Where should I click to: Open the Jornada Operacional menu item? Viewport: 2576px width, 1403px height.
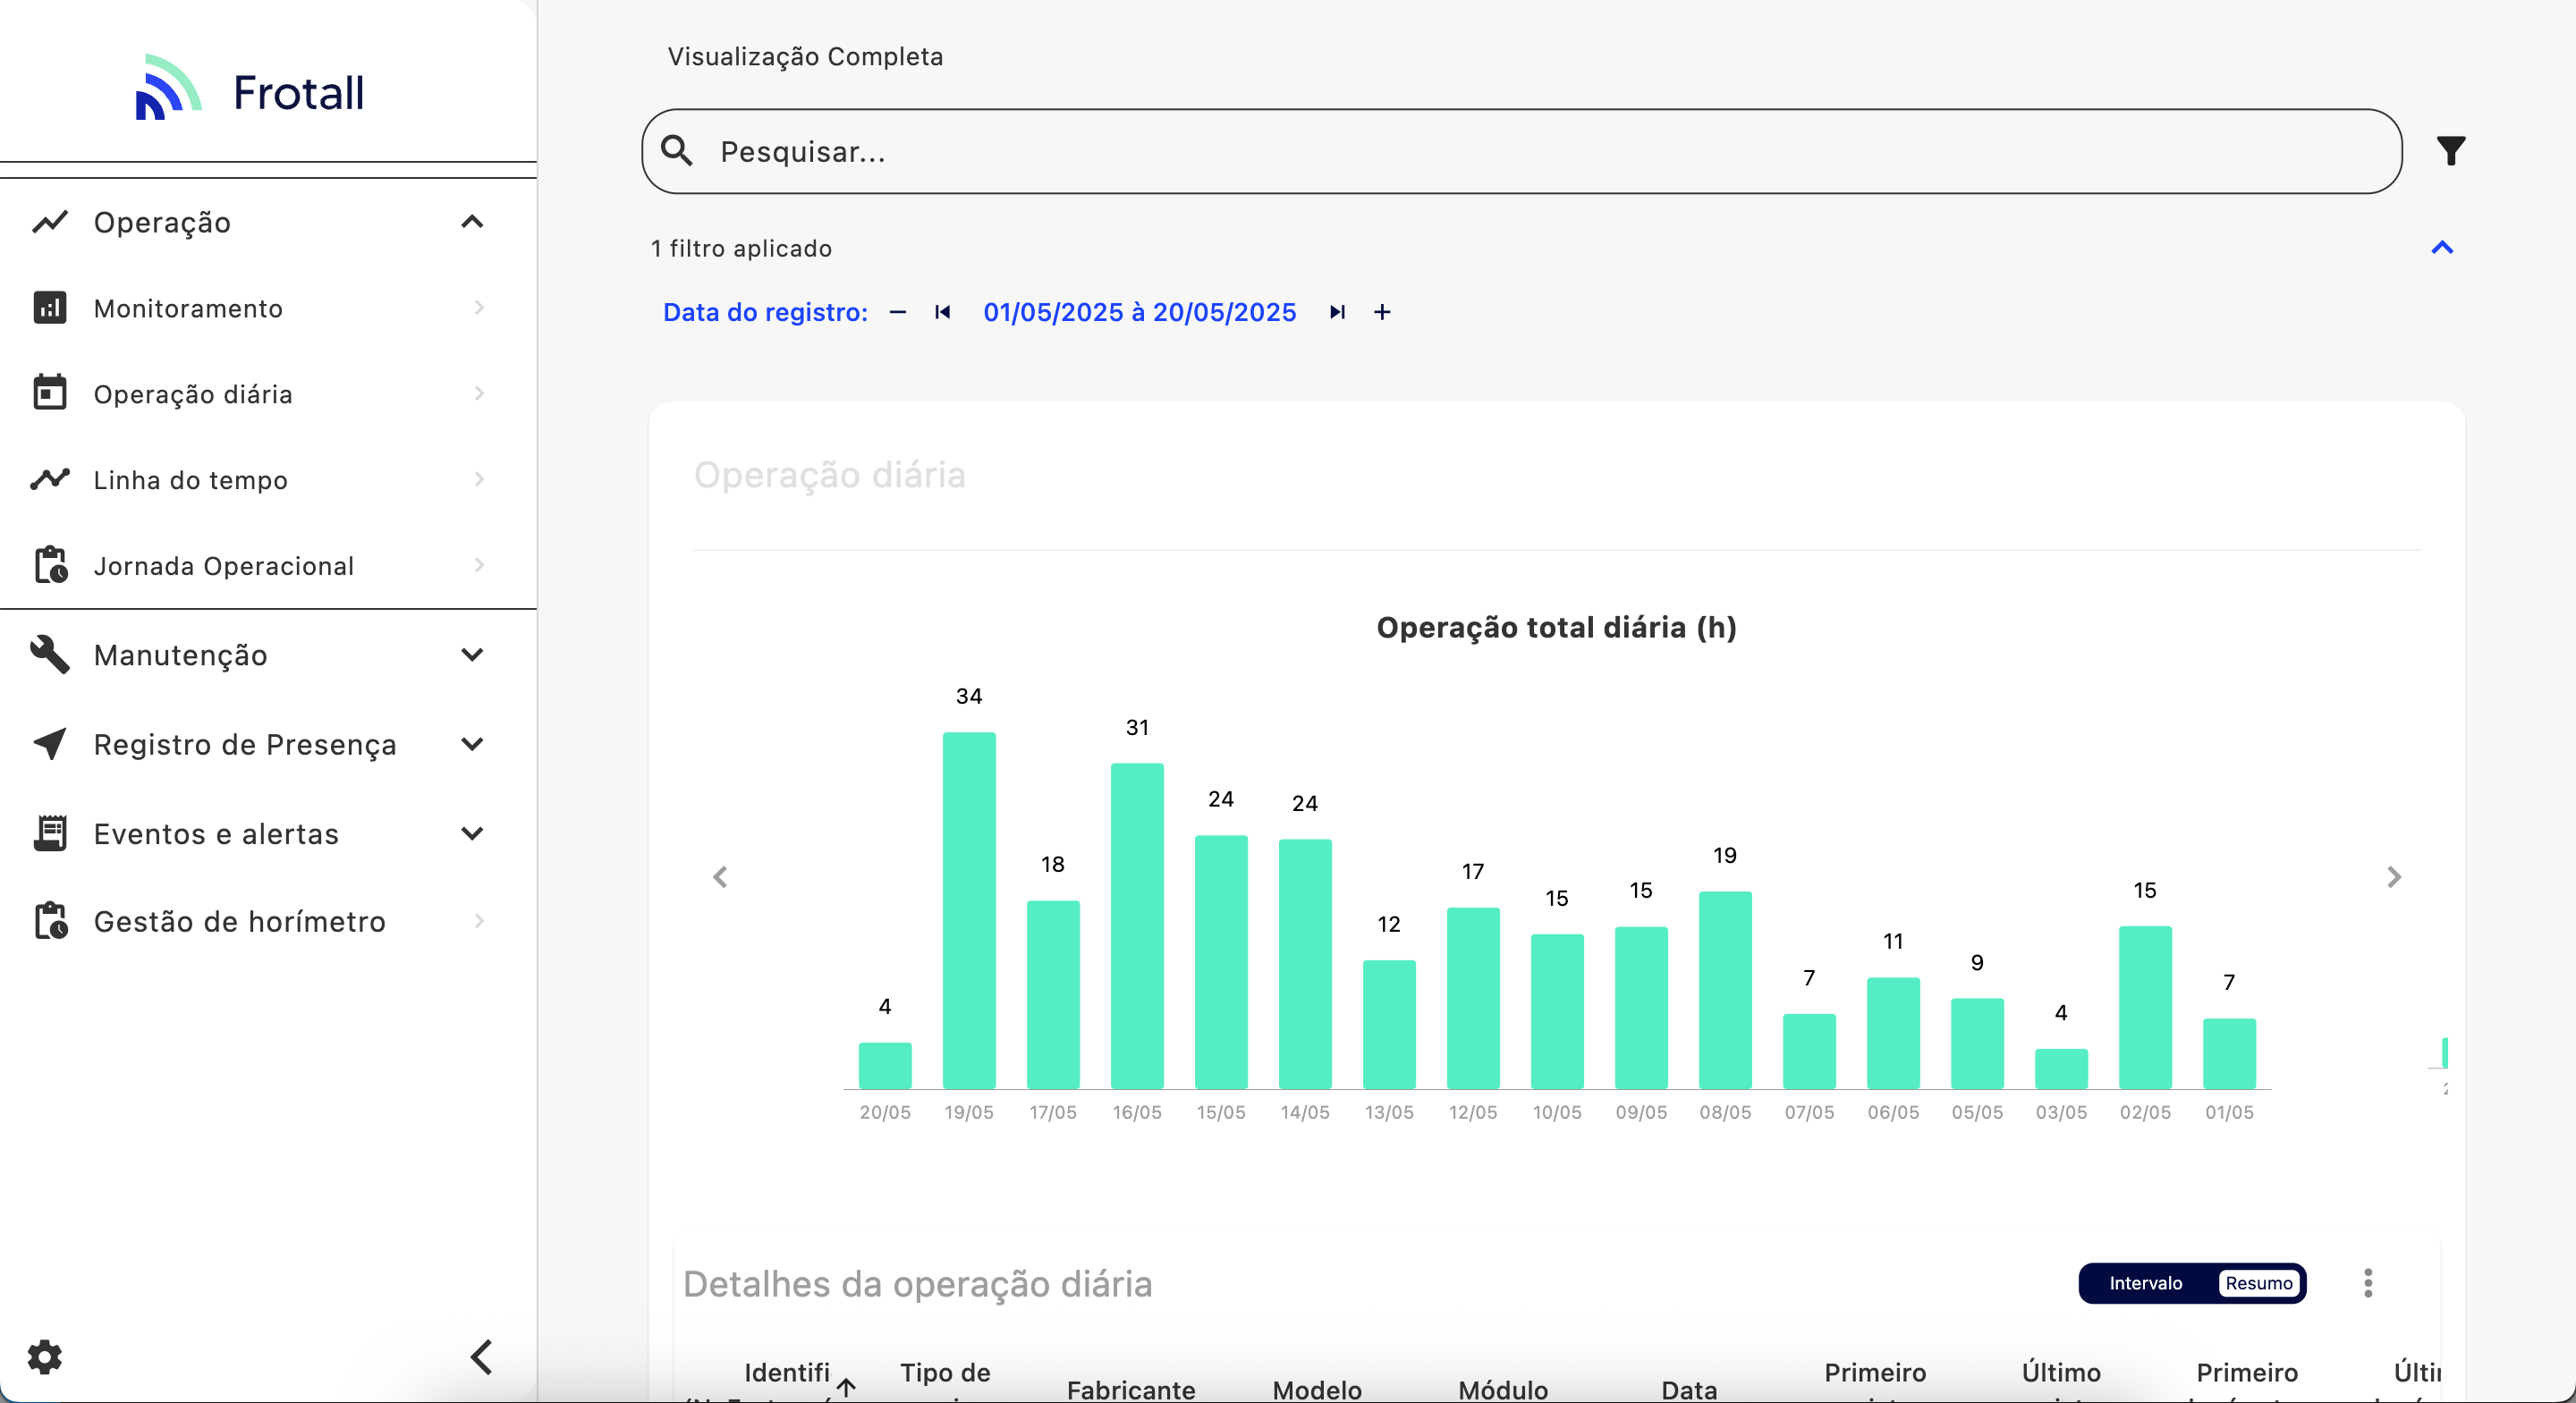click(268, 565)
